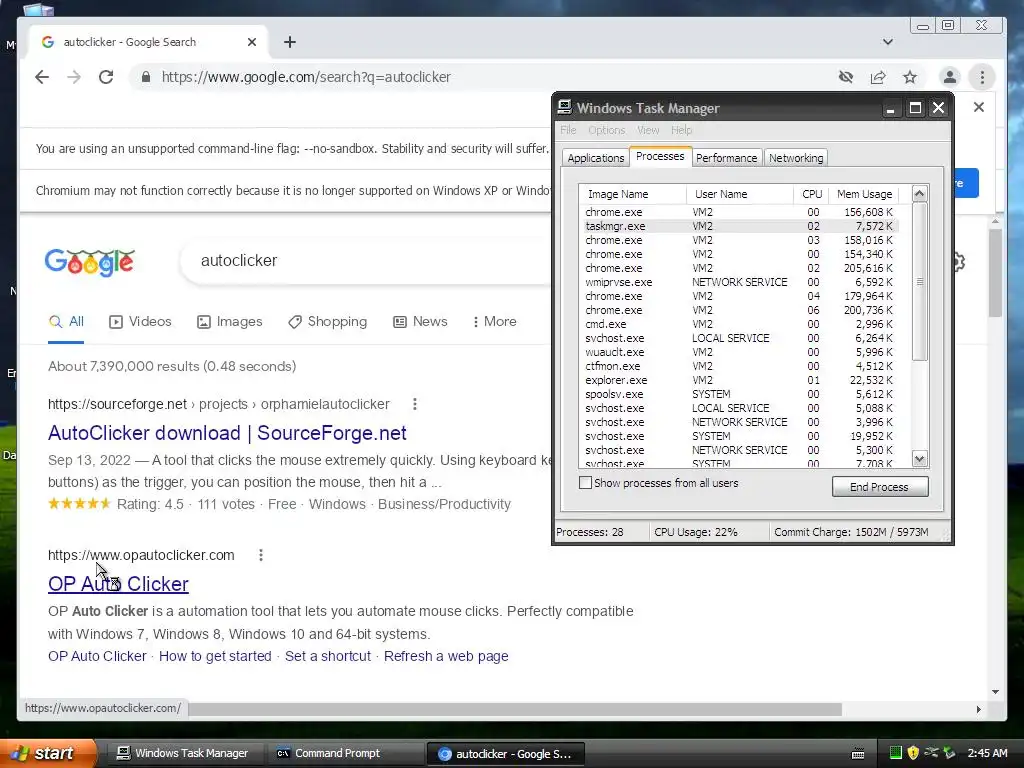This screenshot has width=1024, height=768.
Task: Click the green Task Manager CPU tray icon
Action: (895, 754)
